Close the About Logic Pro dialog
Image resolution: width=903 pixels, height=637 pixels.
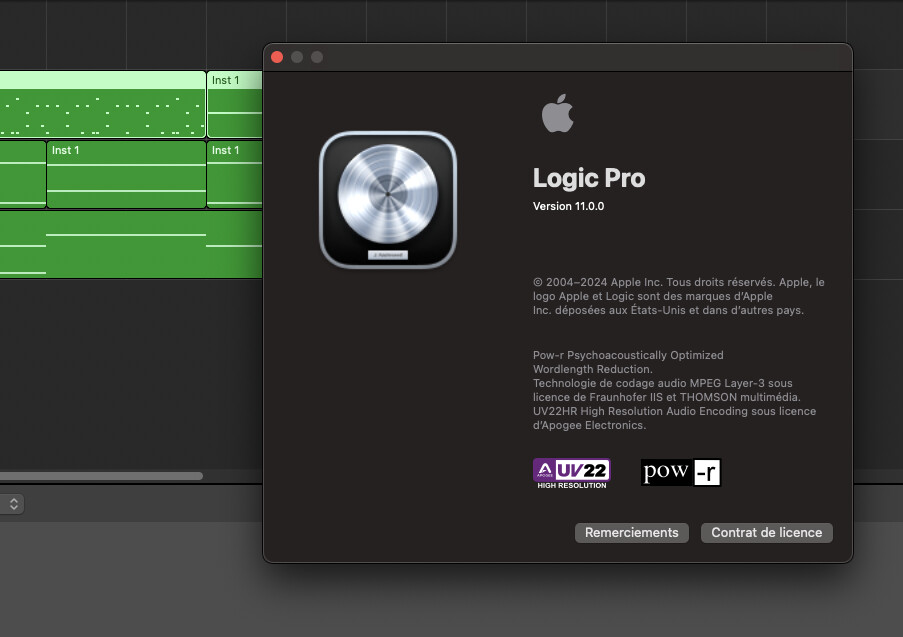277,57
